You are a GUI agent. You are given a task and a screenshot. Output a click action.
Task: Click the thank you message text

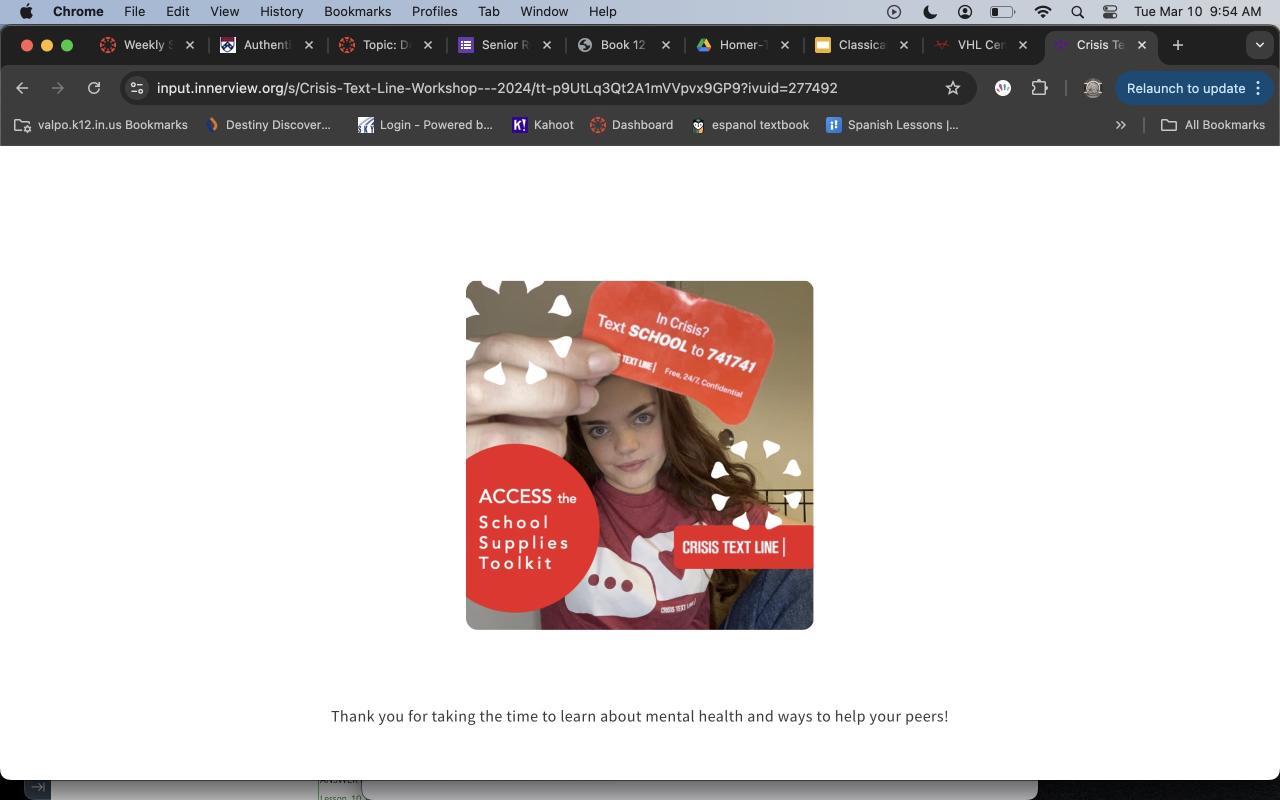pyautogui.click(x=640, y=716)
